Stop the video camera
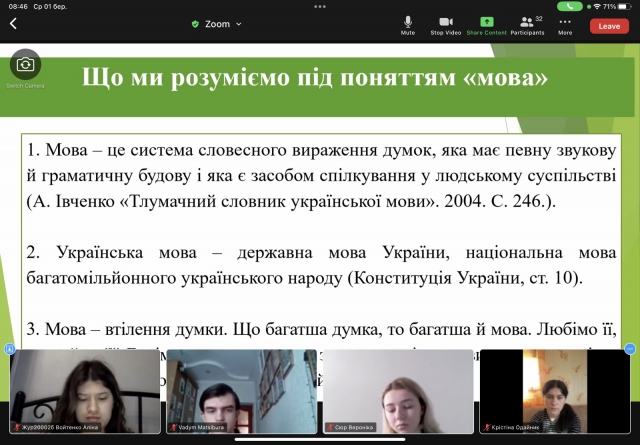 pos(445,26)
